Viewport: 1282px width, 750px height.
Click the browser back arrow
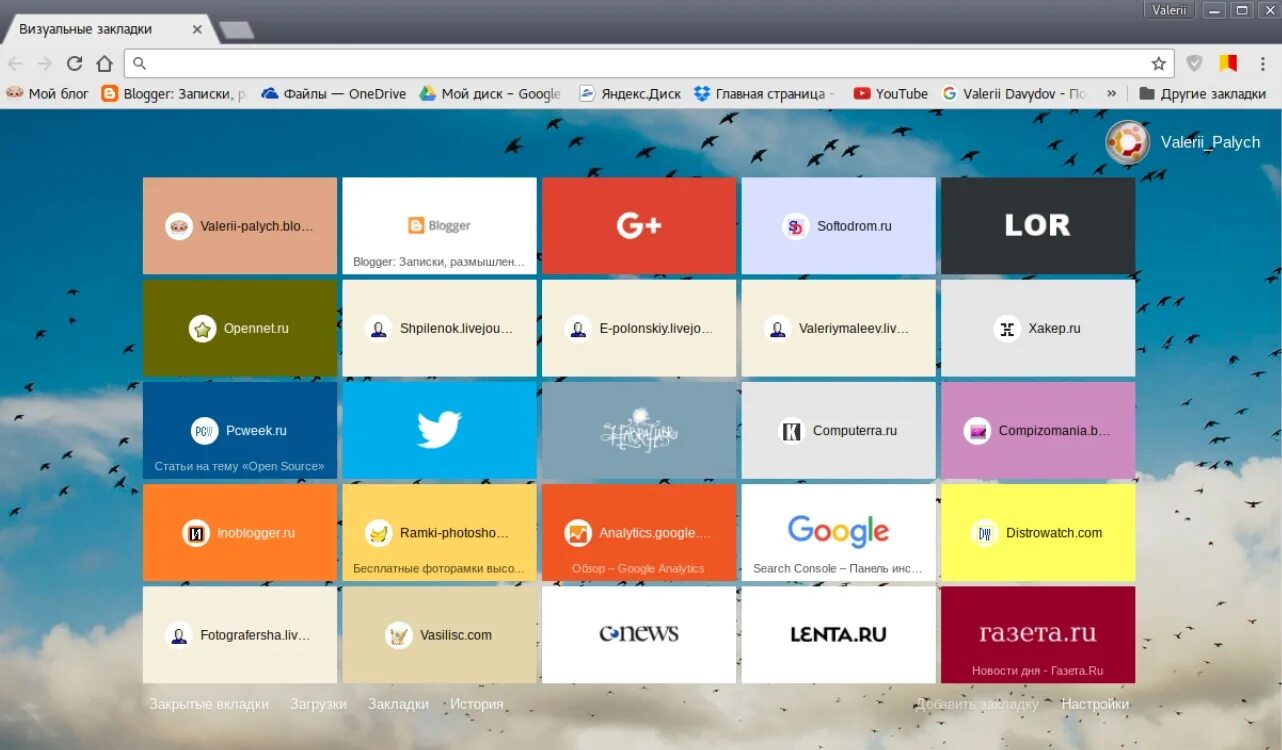tap(16, 63)
